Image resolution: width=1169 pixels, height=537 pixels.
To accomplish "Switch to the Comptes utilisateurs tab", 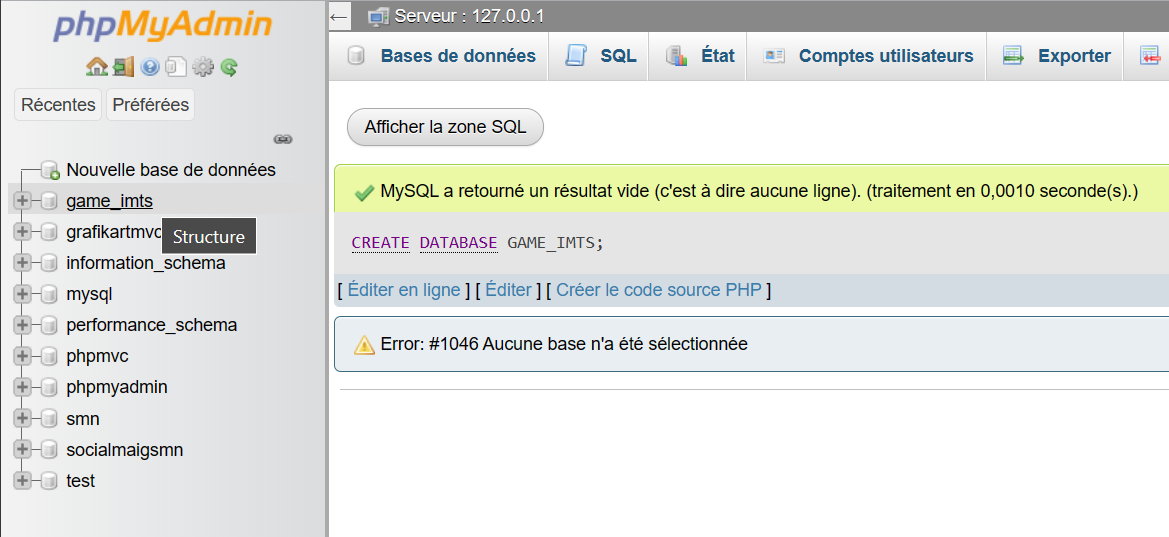I will [x=868, y=56].
